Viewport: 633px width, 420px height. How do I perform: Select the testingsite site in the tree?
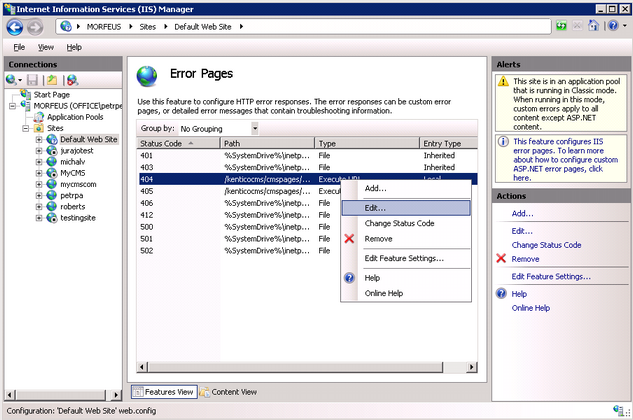(x=78, y=218)
